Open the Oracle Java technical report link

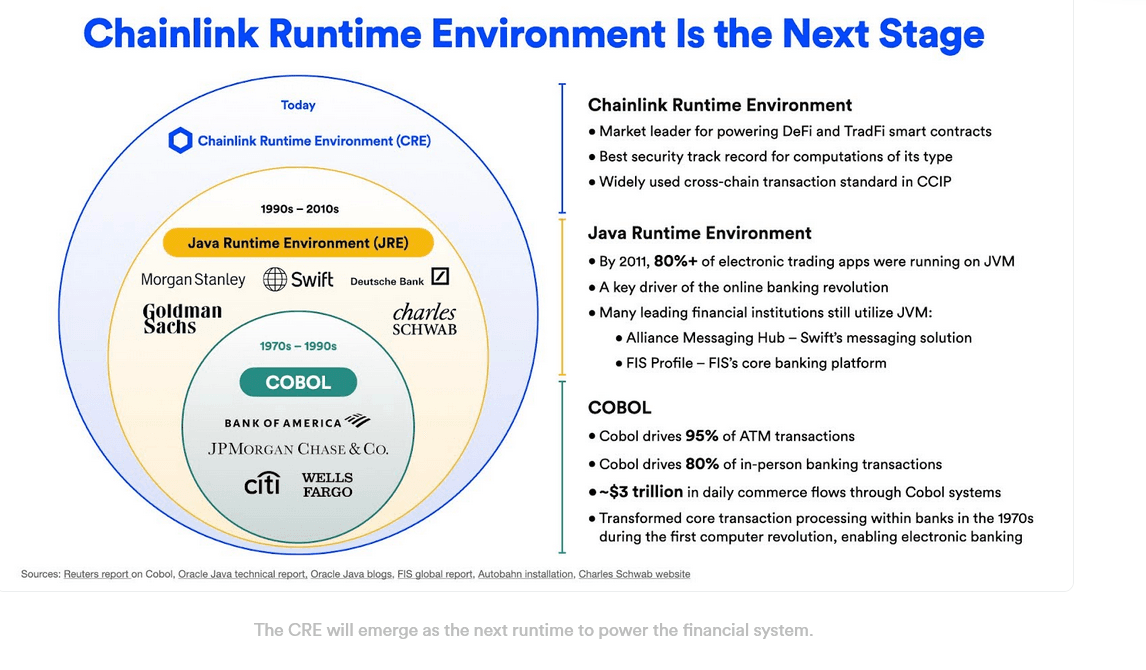click(x=242, y=574)
